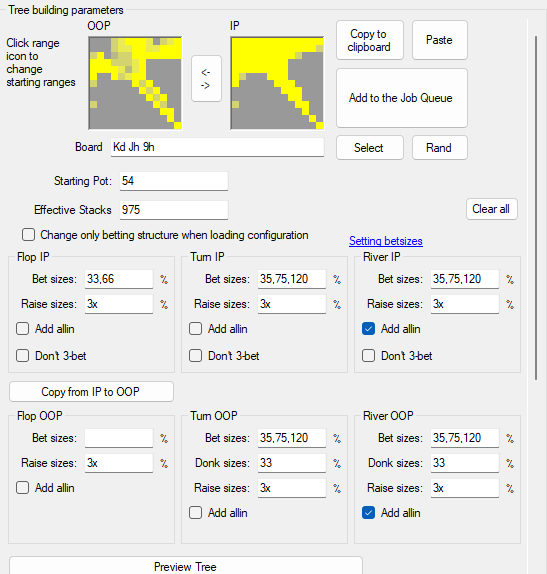547x574 pixels.
Task: Add configuration to the Job Queue
Action: [x=402, y=98]
